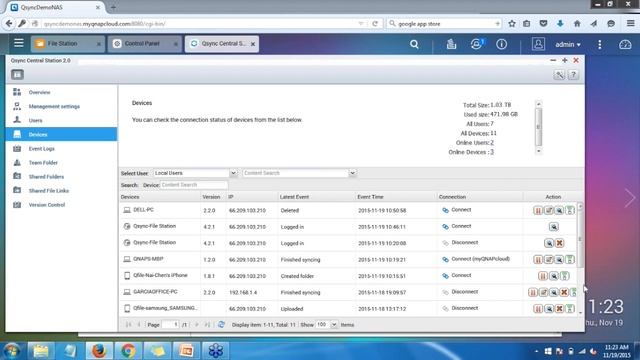Sort by Devices column header
The height and width of the screenshot is (360, 640).
tap(160, 197)
